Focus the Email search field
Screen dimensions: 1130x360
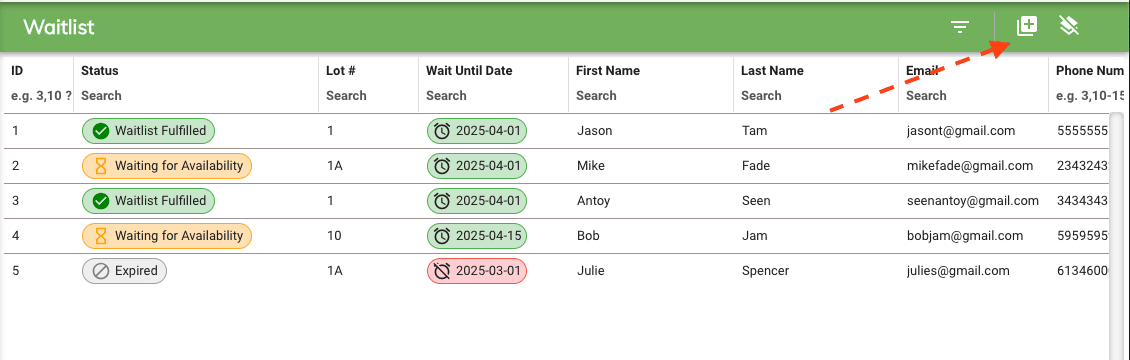(x=974, y=96)
